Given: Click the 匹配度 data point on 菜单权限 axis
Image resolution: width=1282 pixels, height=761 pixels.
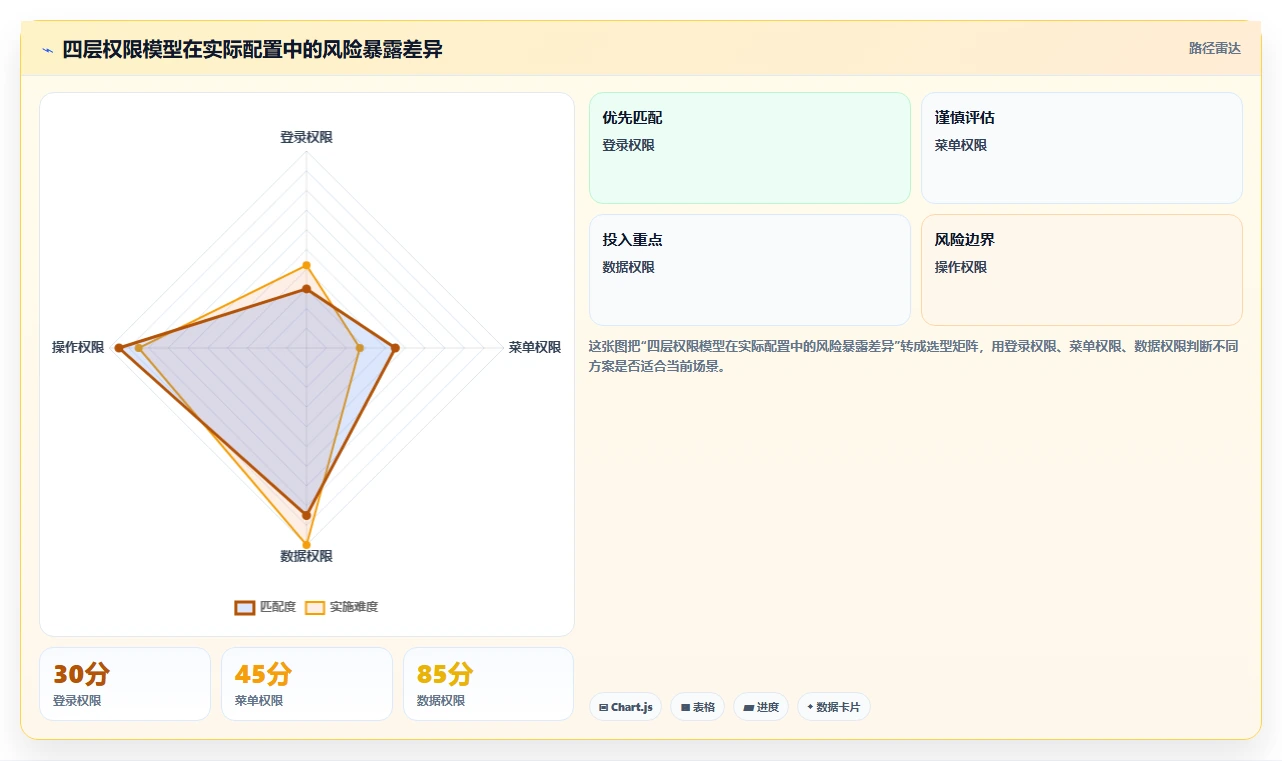Looking at the screenshot, I should coord(395,348).
